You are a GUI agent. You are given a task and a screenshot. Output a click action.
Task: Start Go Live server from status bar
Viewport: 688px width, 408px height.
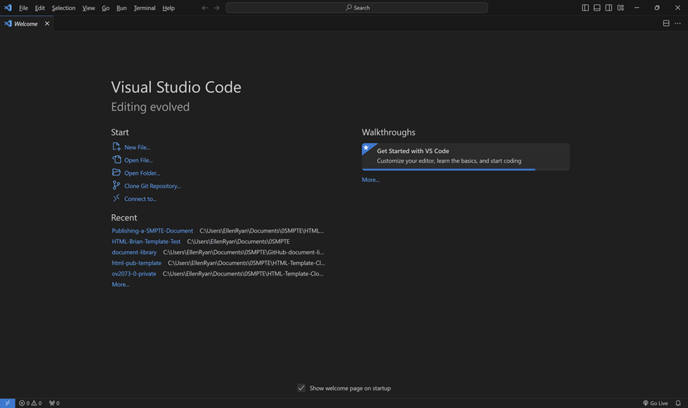tap(656, 403)
